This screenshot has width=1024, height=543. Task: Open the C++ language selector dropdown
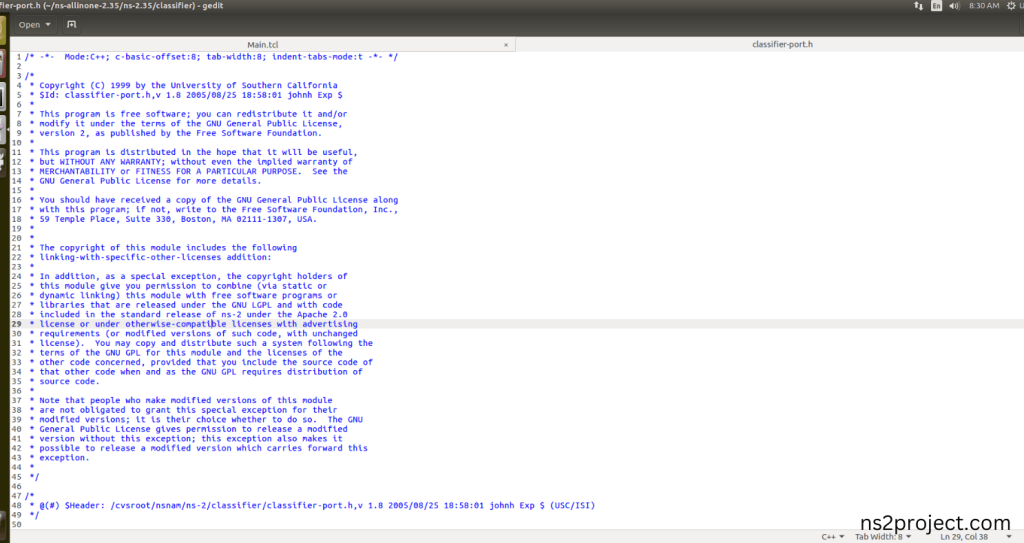pyautogui.click(x=833, y=536)
